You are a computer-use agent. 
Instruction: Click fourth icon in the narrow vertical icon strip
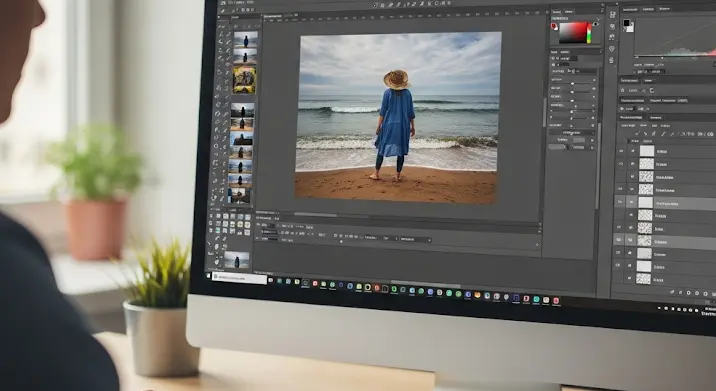[x=612, y=48]
